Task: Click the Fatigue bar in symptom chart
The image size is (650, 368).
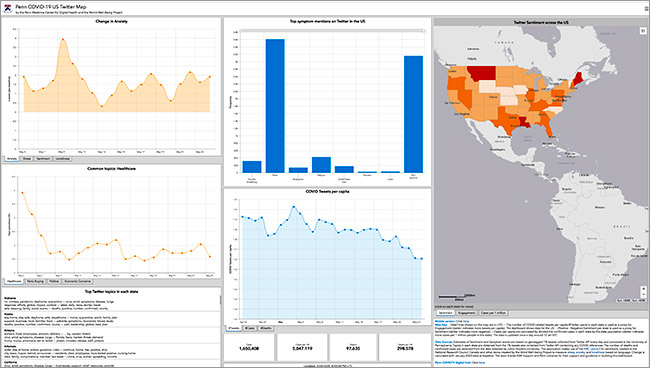Action: pyautogui.click(x=321, y=165)
